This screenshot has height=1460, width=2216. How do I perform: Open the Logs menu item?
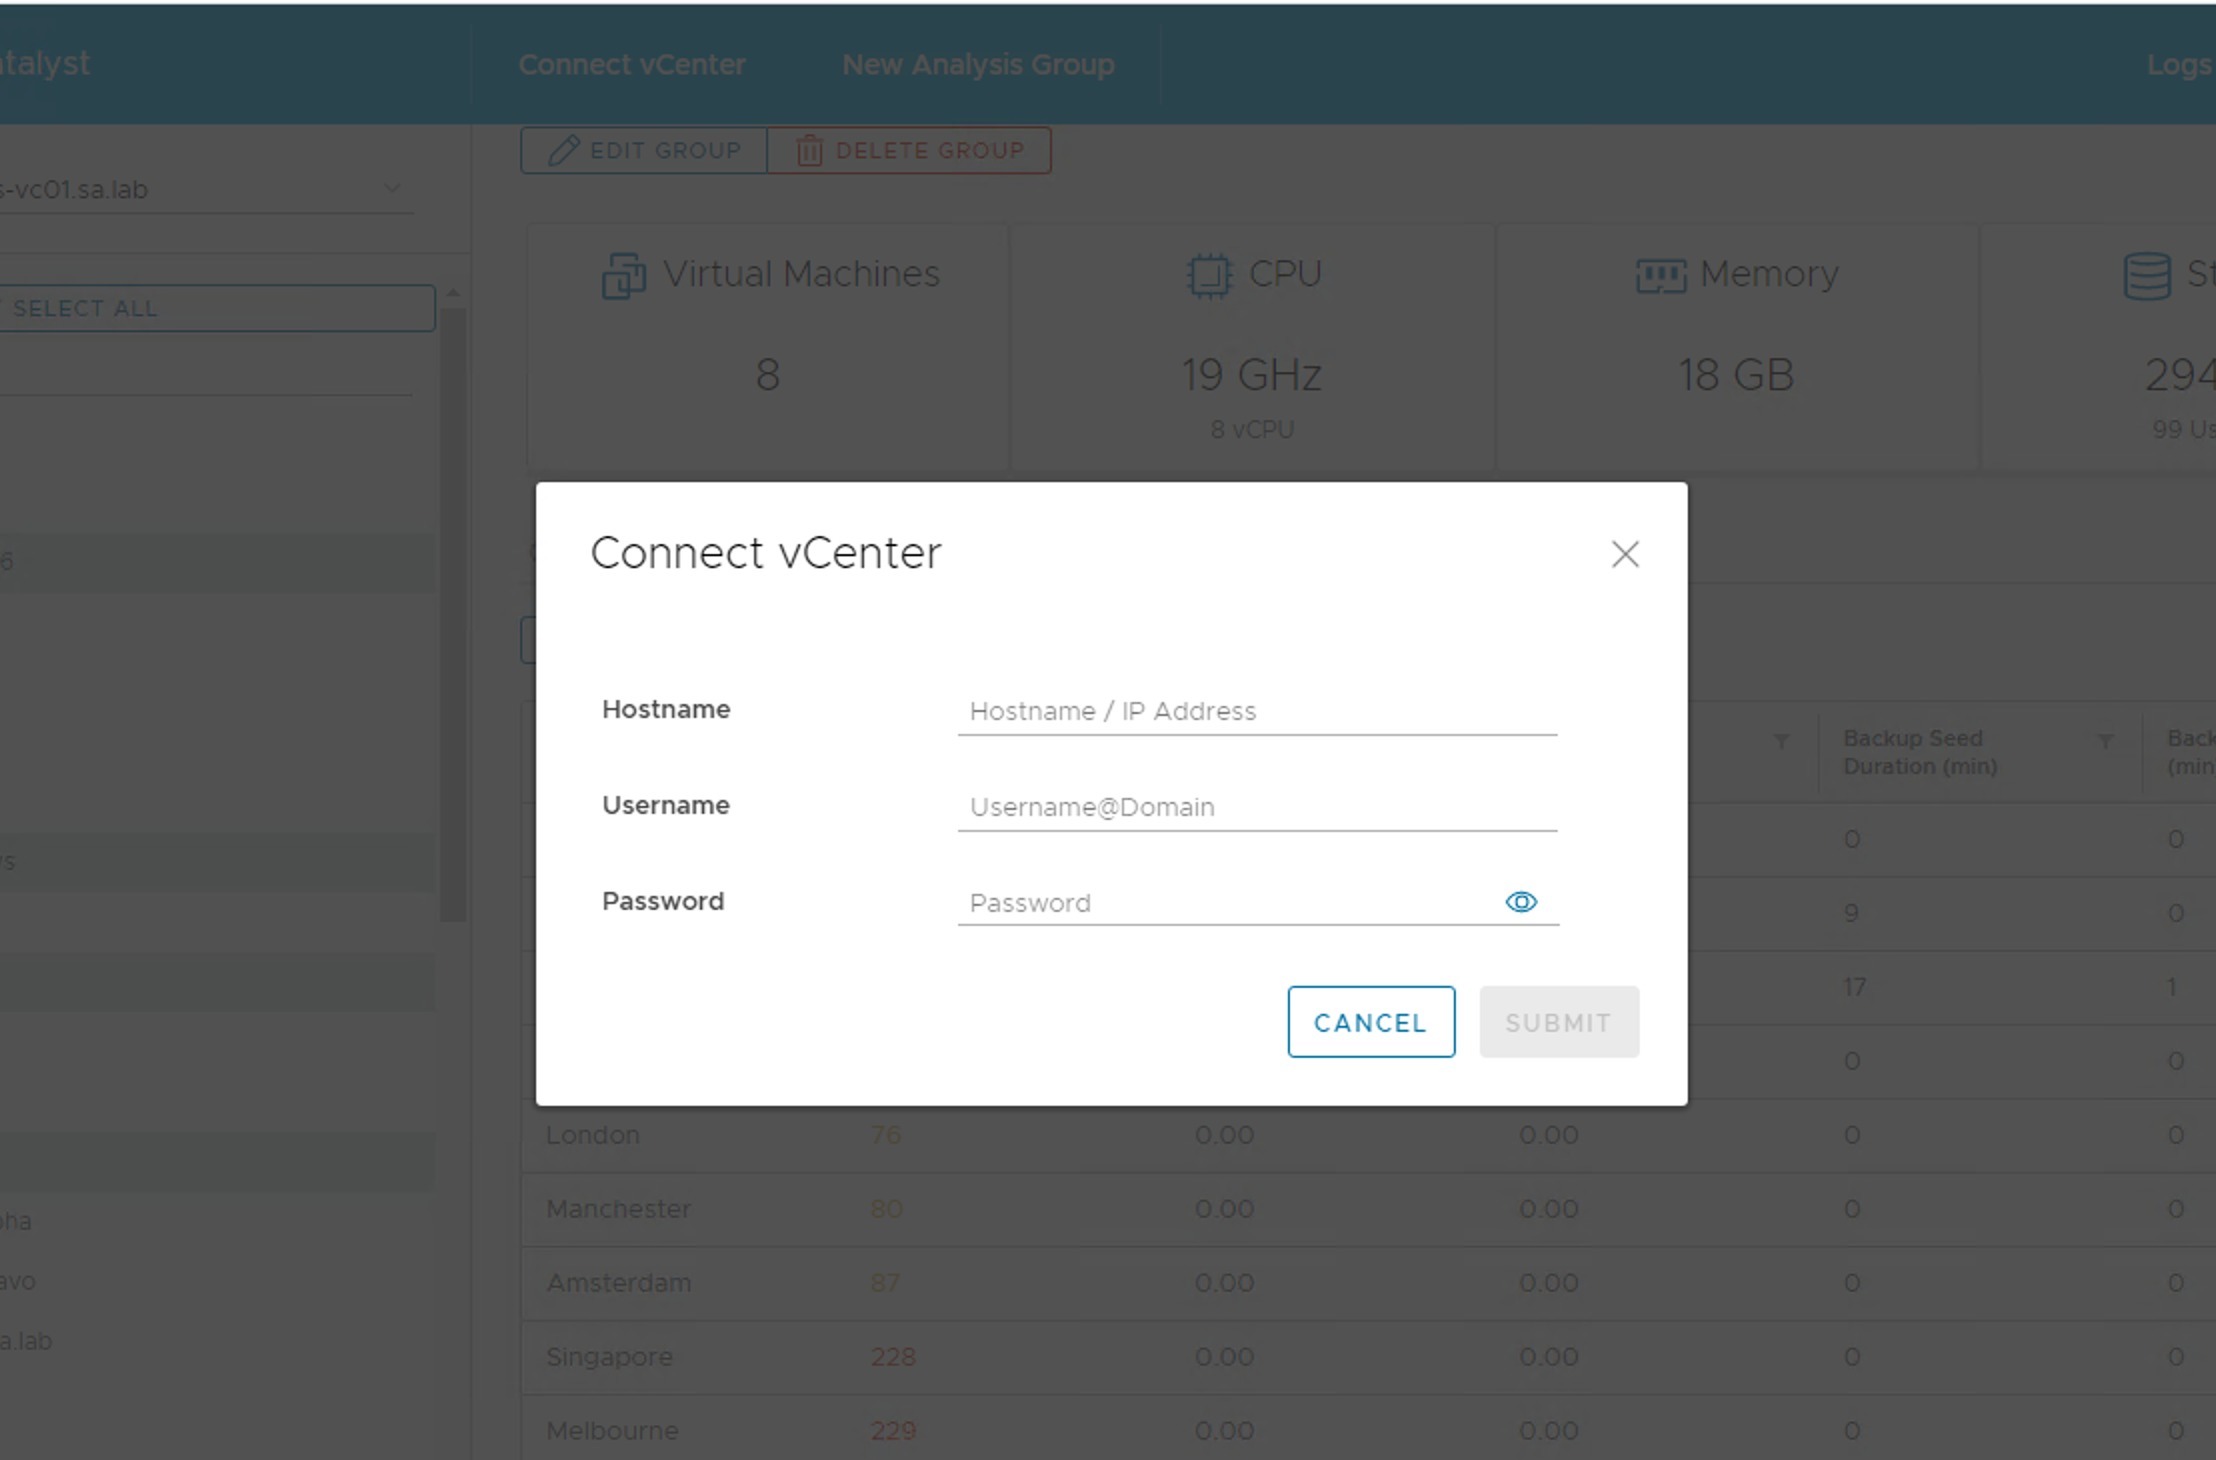click(2178, 65)
